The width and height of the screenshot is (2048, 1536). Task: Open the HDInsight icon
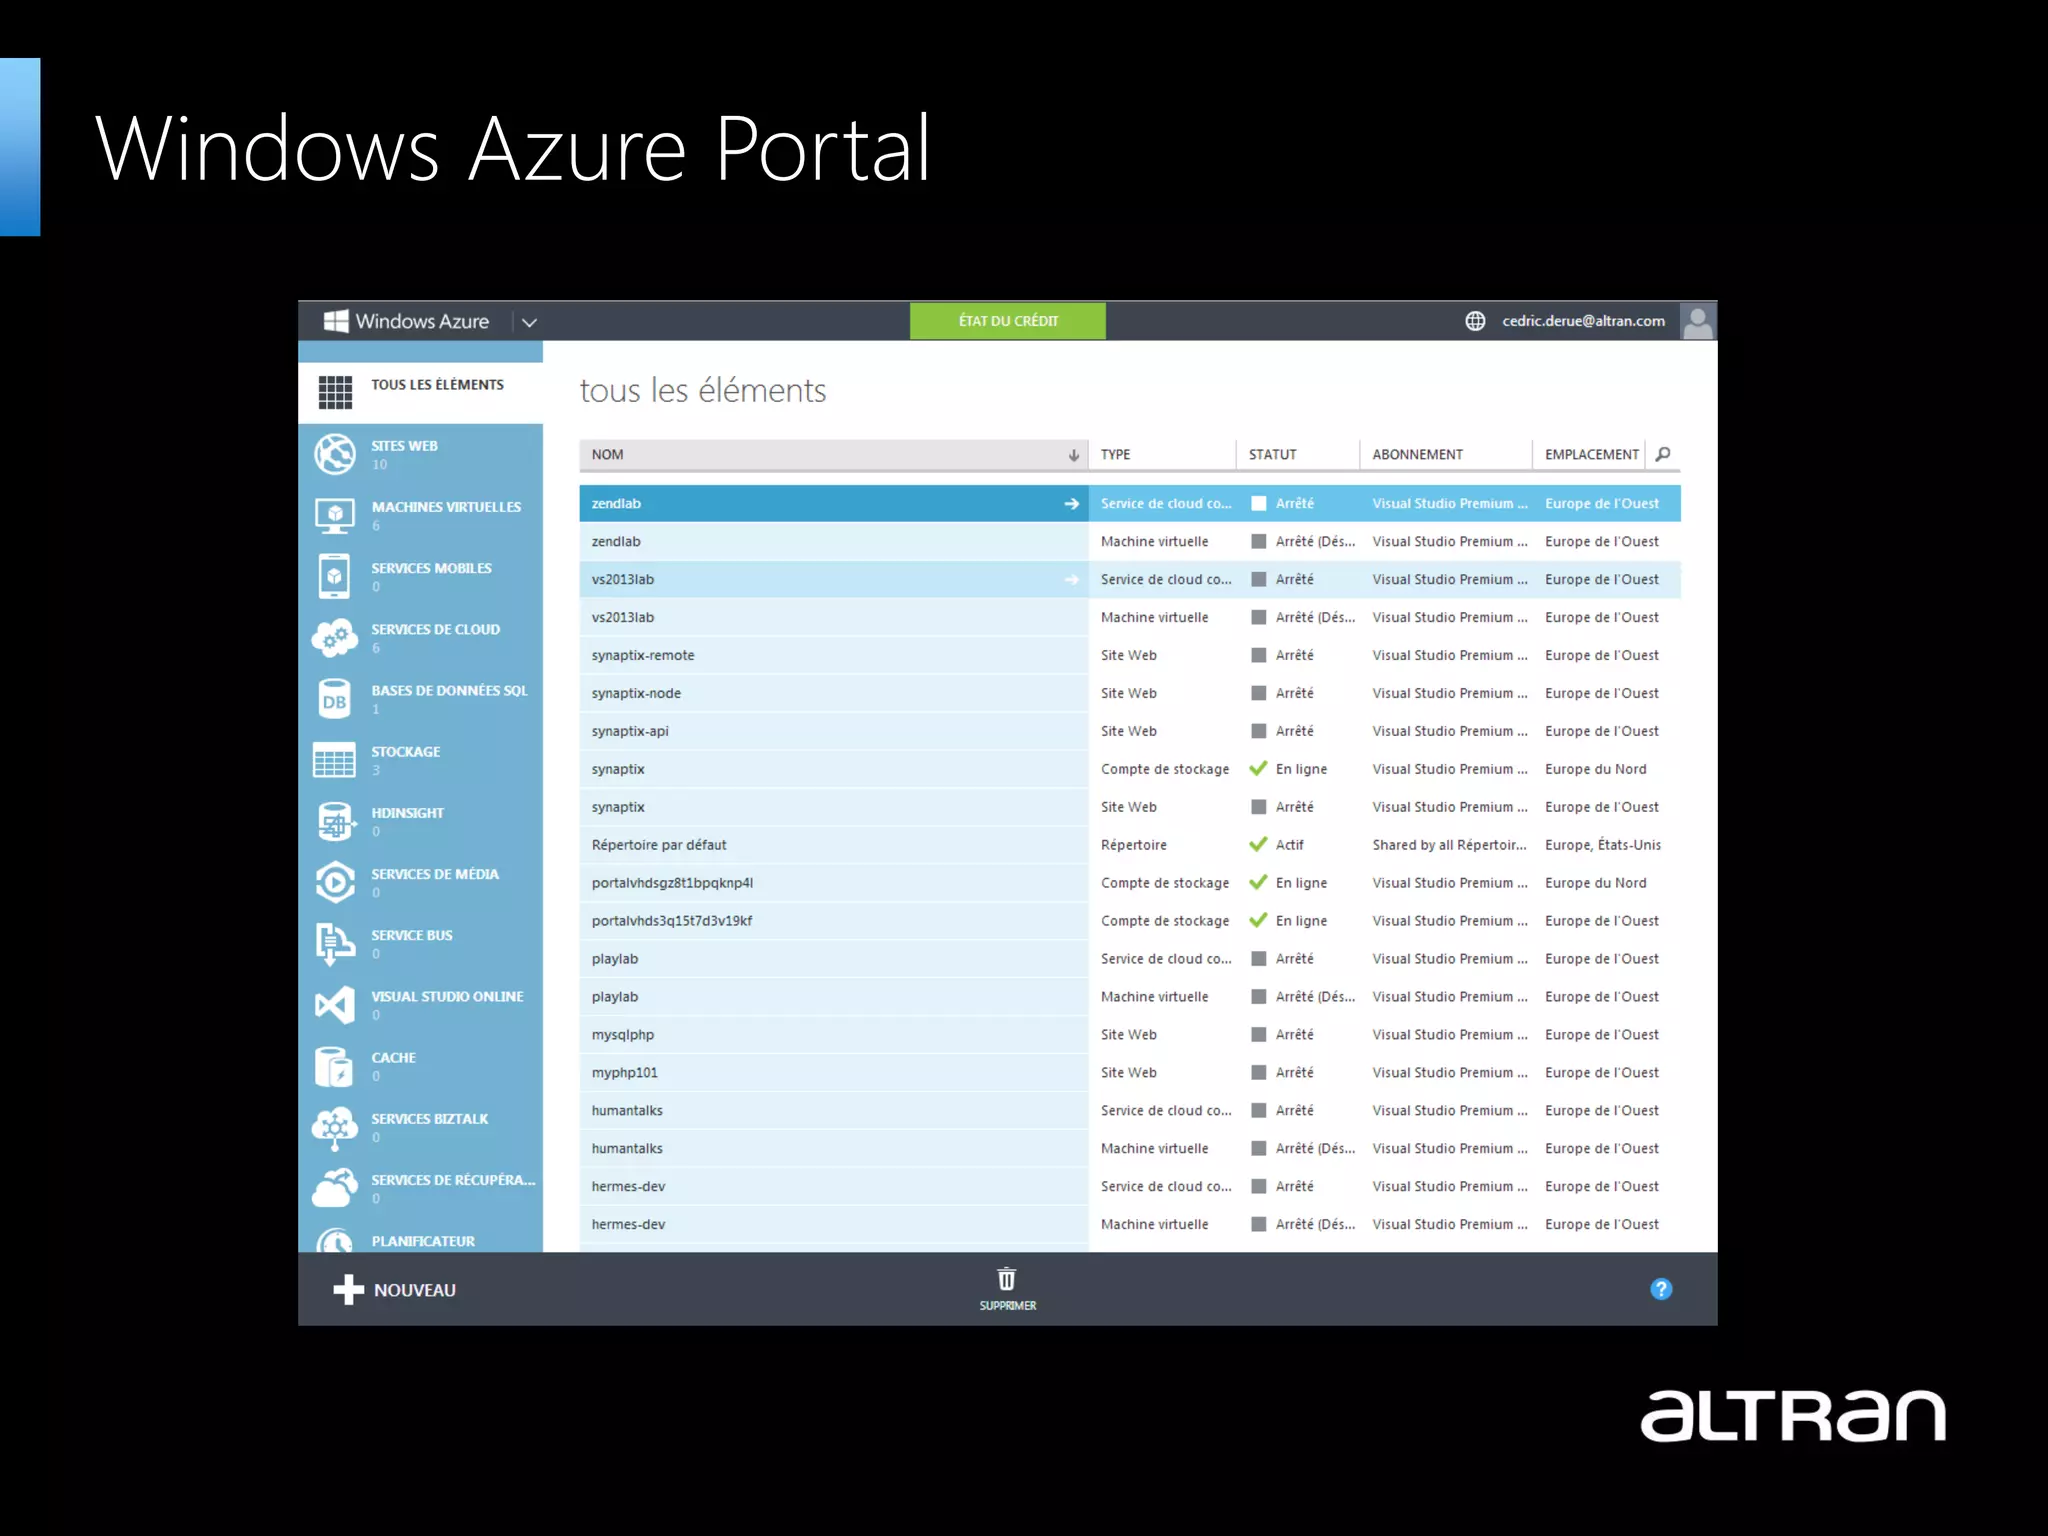point(335,821)
